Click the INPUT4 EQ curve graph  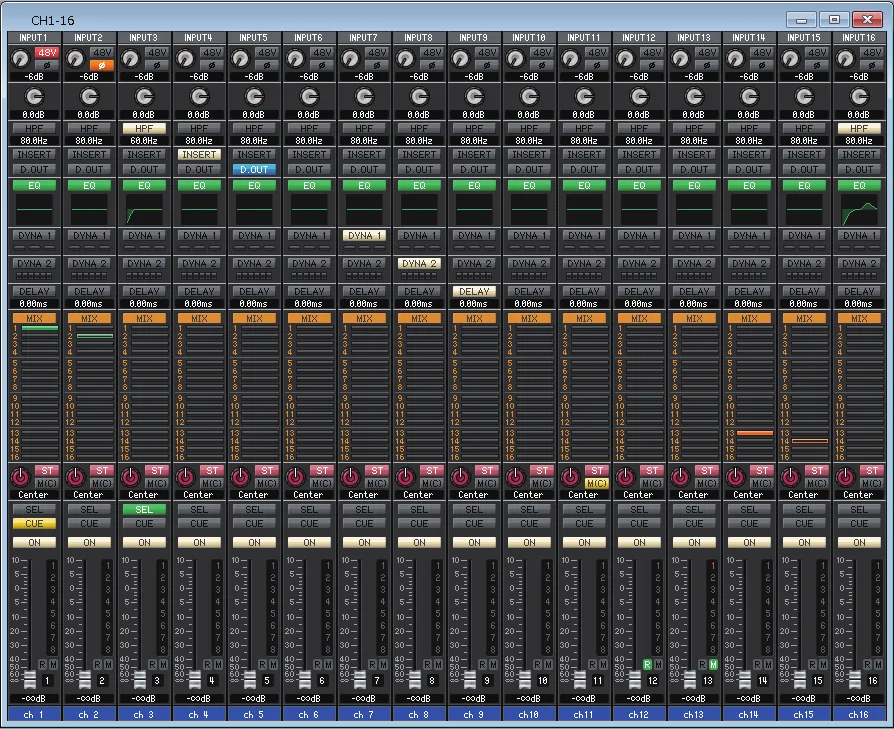(200, 209)
